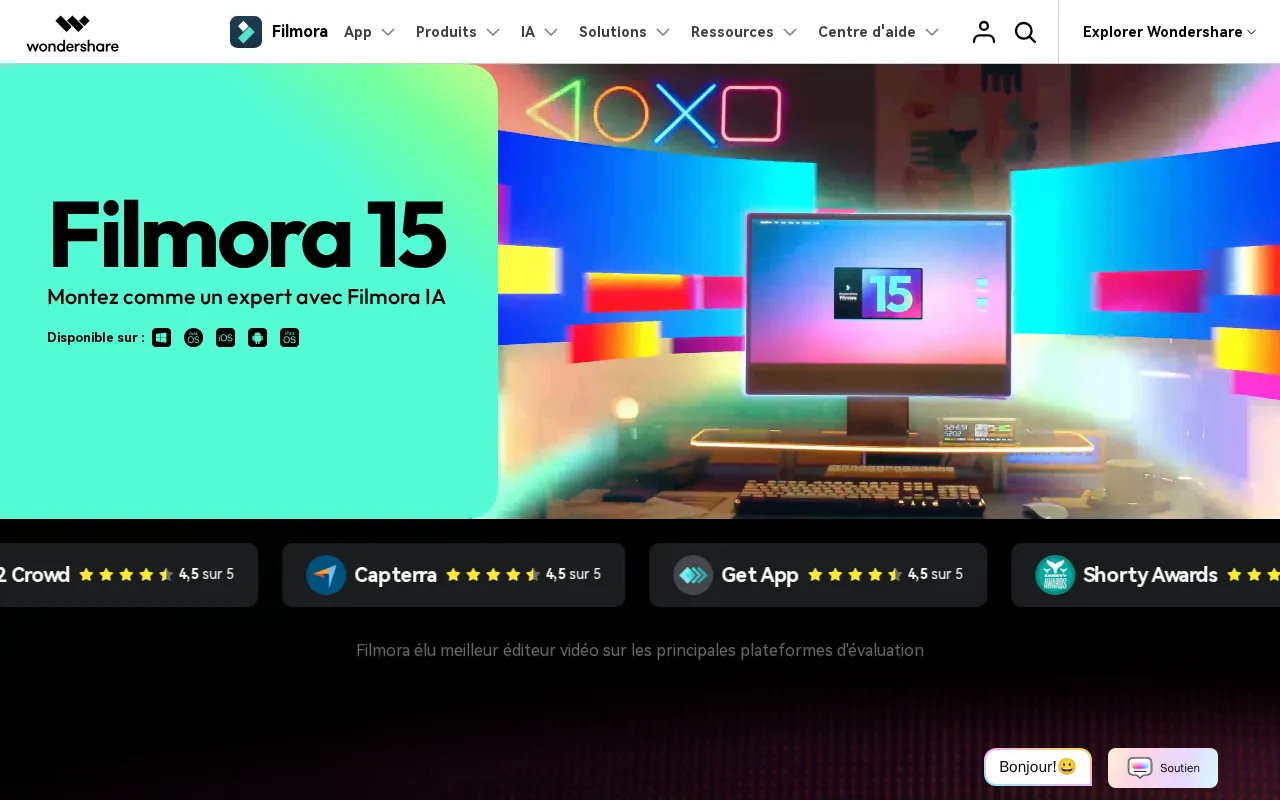Select the iPadOS platform icon
The height and width of the screenshot is (800, 1280).
tap(290, 338)
